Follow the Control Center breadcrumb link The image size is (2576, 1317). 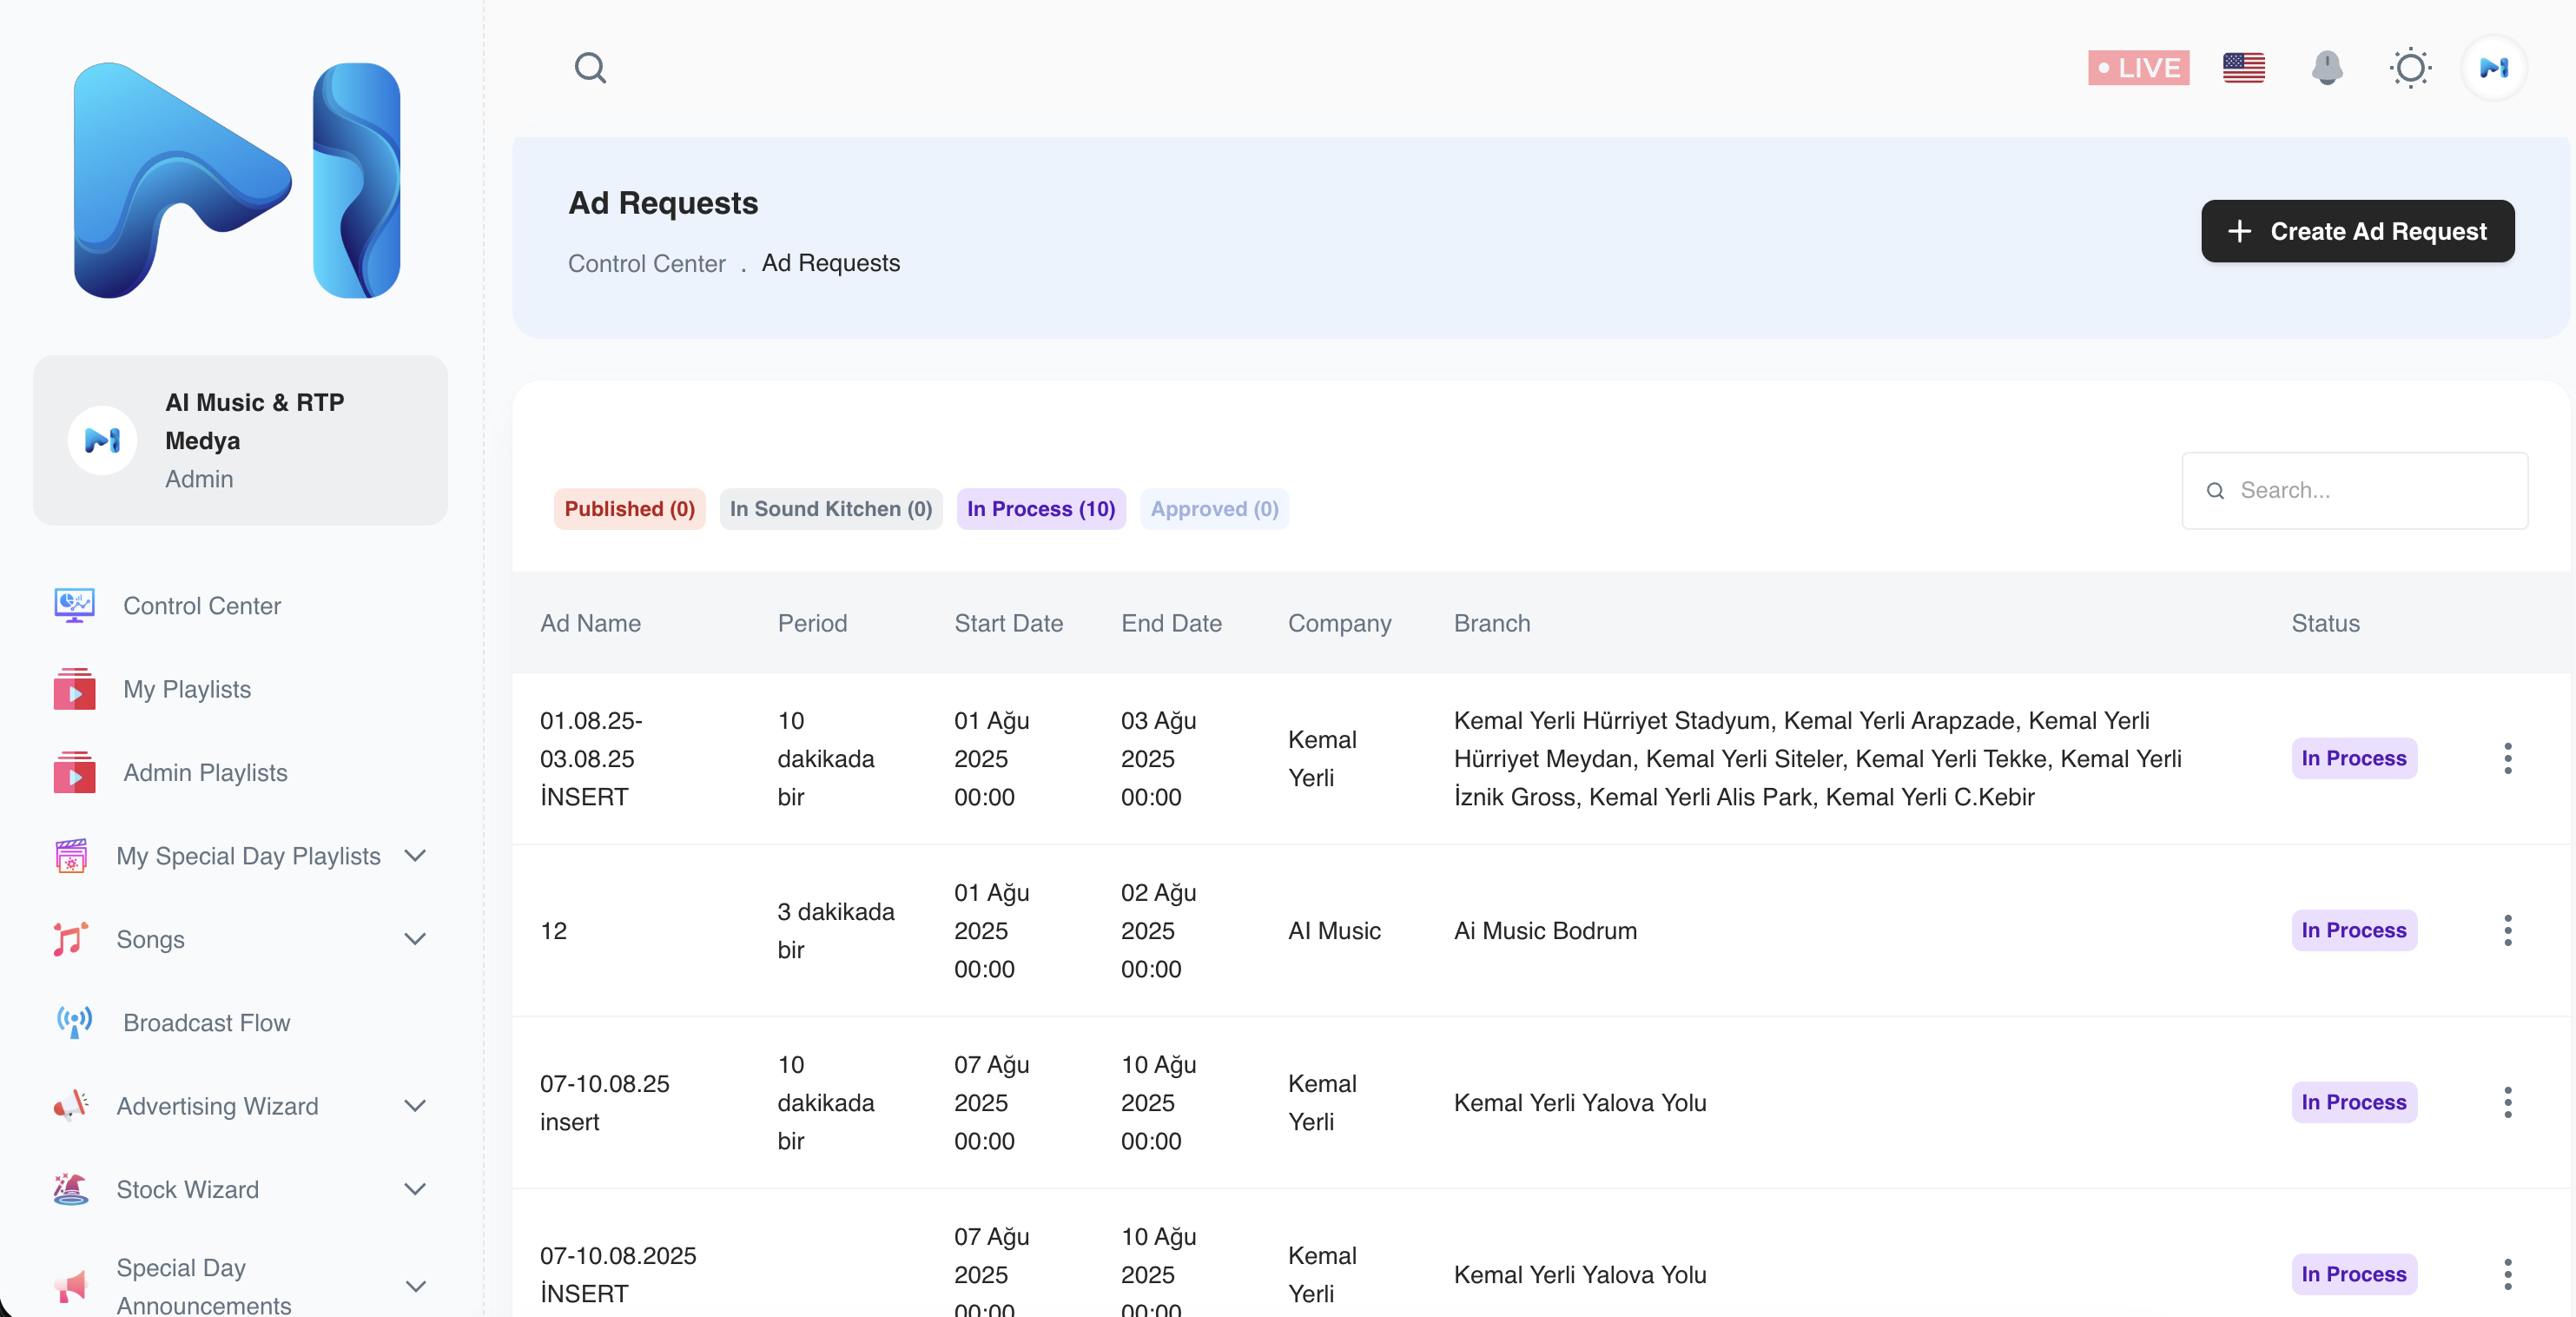pyautogui.click(x=646, y=264)
